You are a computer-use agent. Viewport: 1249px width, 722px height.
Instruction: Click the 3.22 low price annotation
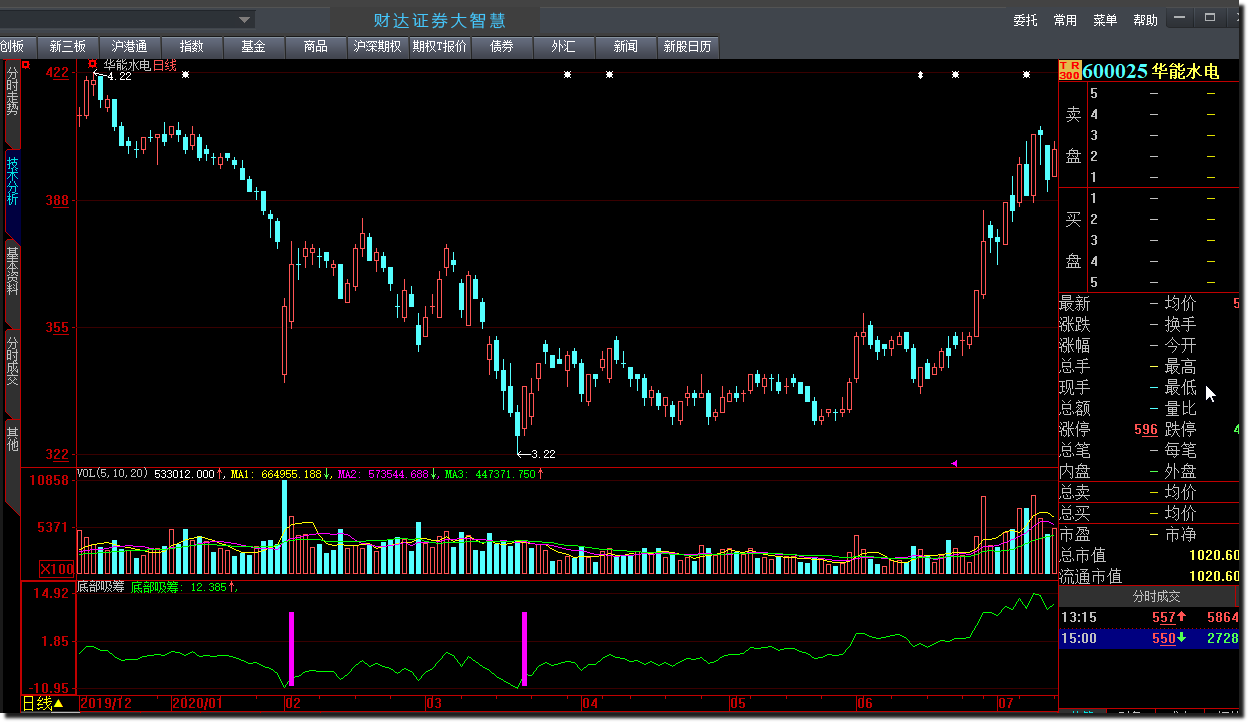543,454
